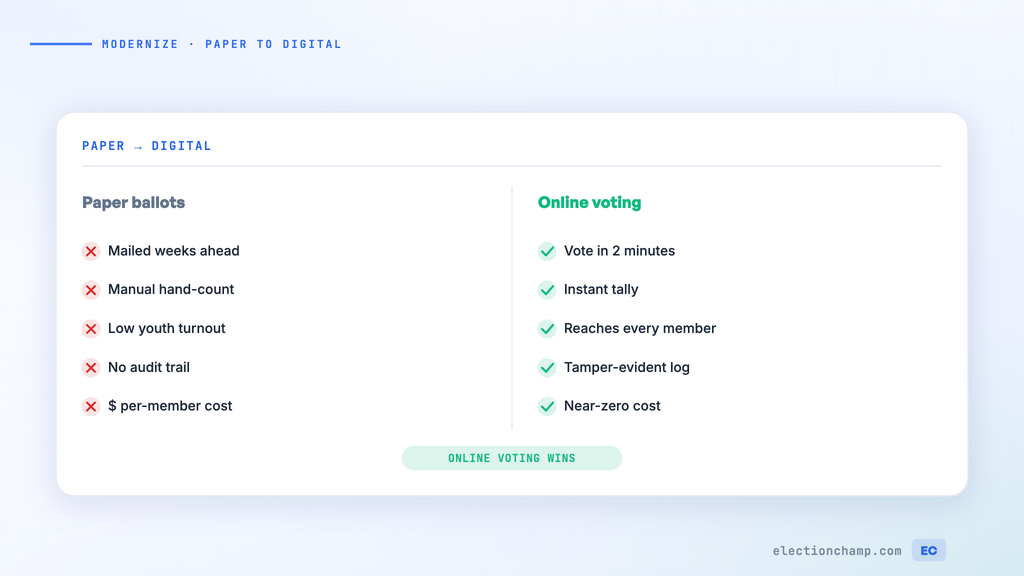Click the ONLINE VOTING WINS pill
Viewport: 1024px width, 576px height.
[x=512, y=458]
